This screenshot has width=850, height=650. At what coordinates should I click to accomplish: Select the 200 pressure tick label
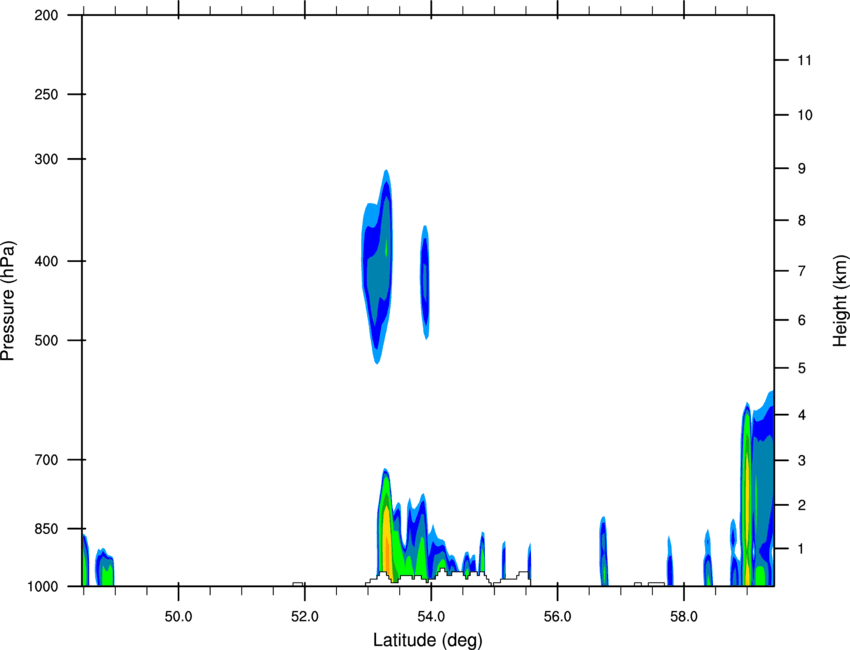coord(46,15)
